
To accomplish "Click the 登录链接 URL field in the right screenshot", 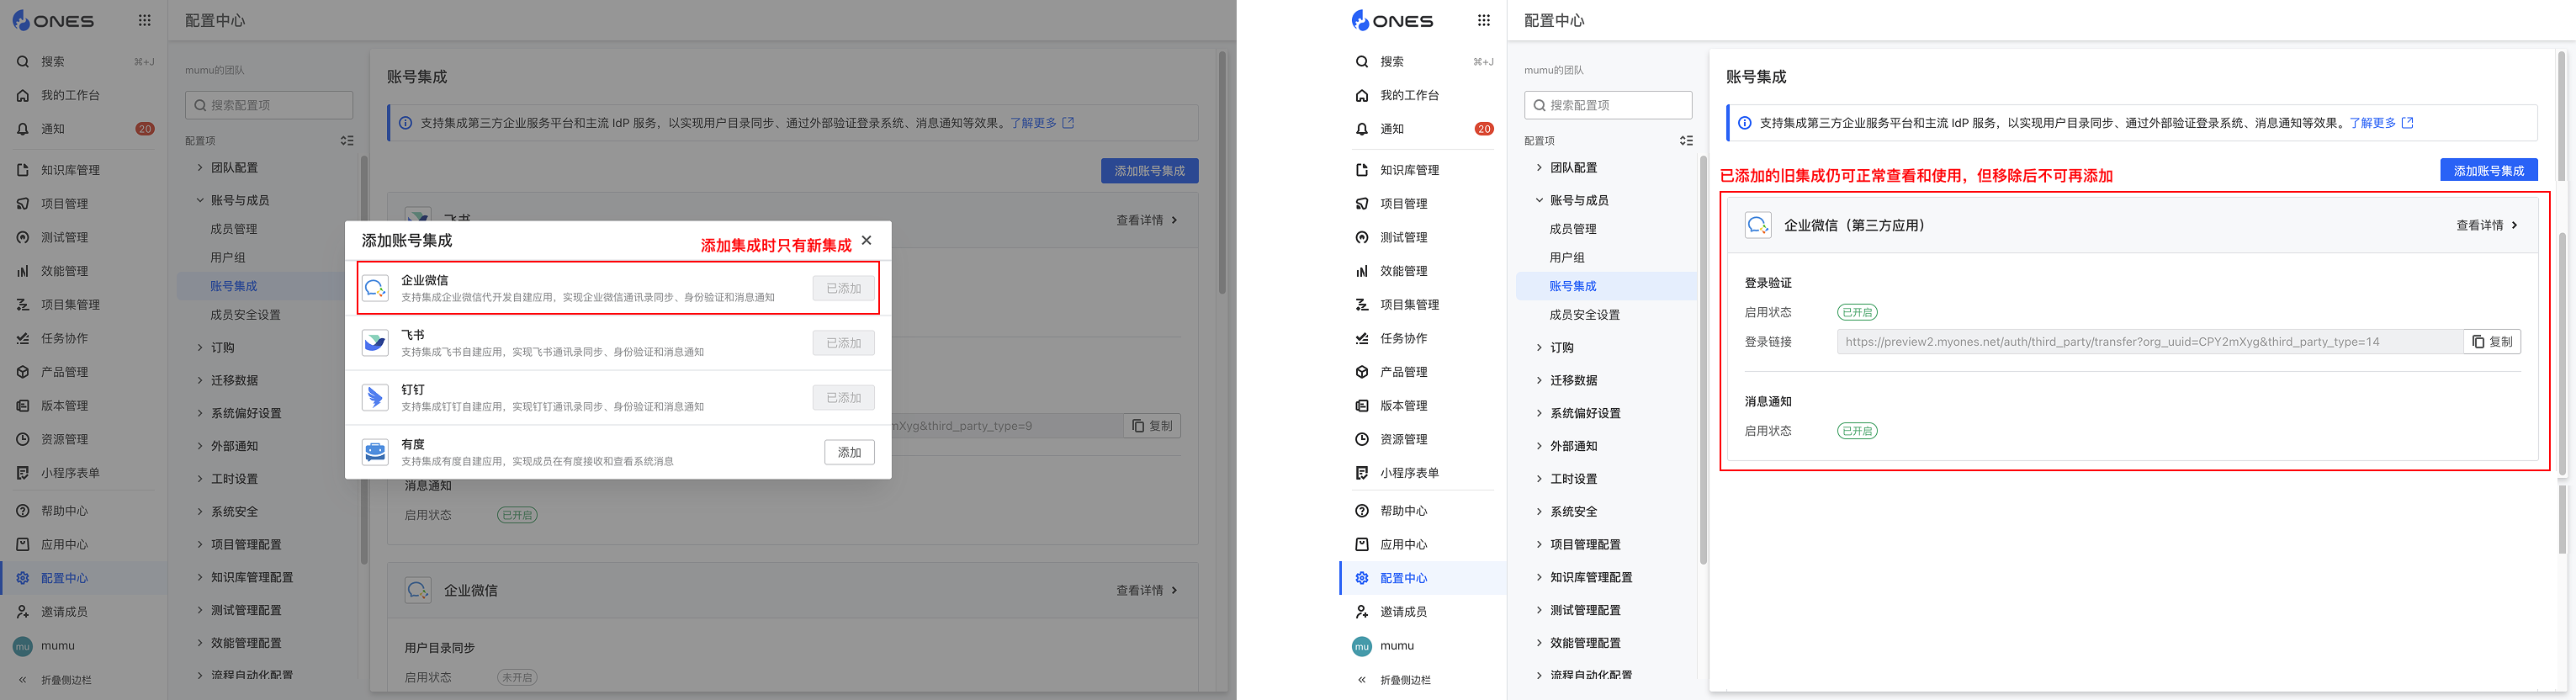I will point(2150,342).
